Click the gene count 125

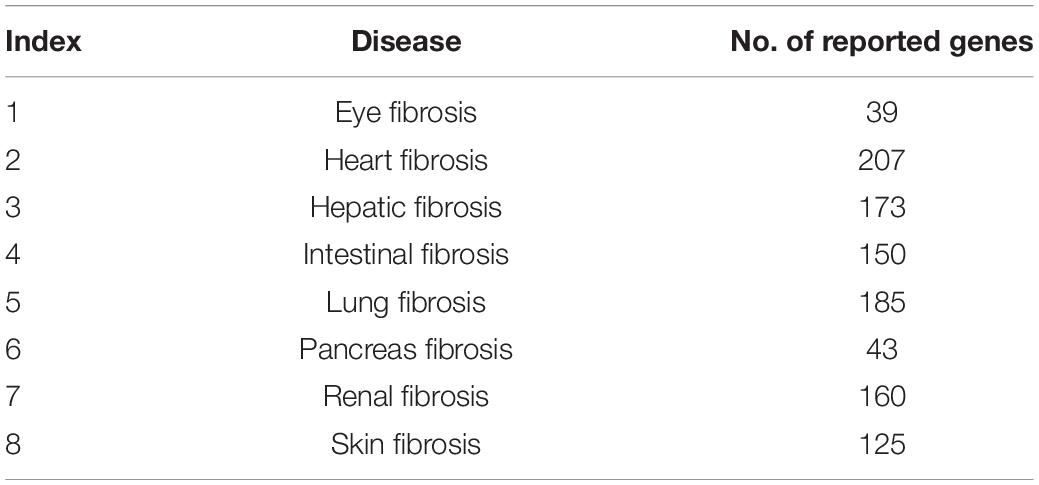pyautogui.click(x=881, y=443)
